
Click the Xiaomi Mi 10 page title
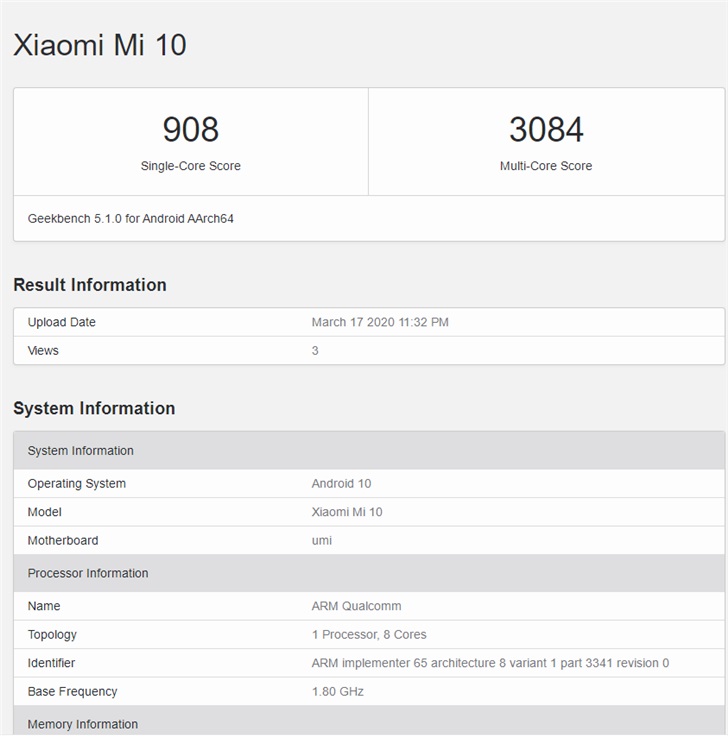[99, 45]
